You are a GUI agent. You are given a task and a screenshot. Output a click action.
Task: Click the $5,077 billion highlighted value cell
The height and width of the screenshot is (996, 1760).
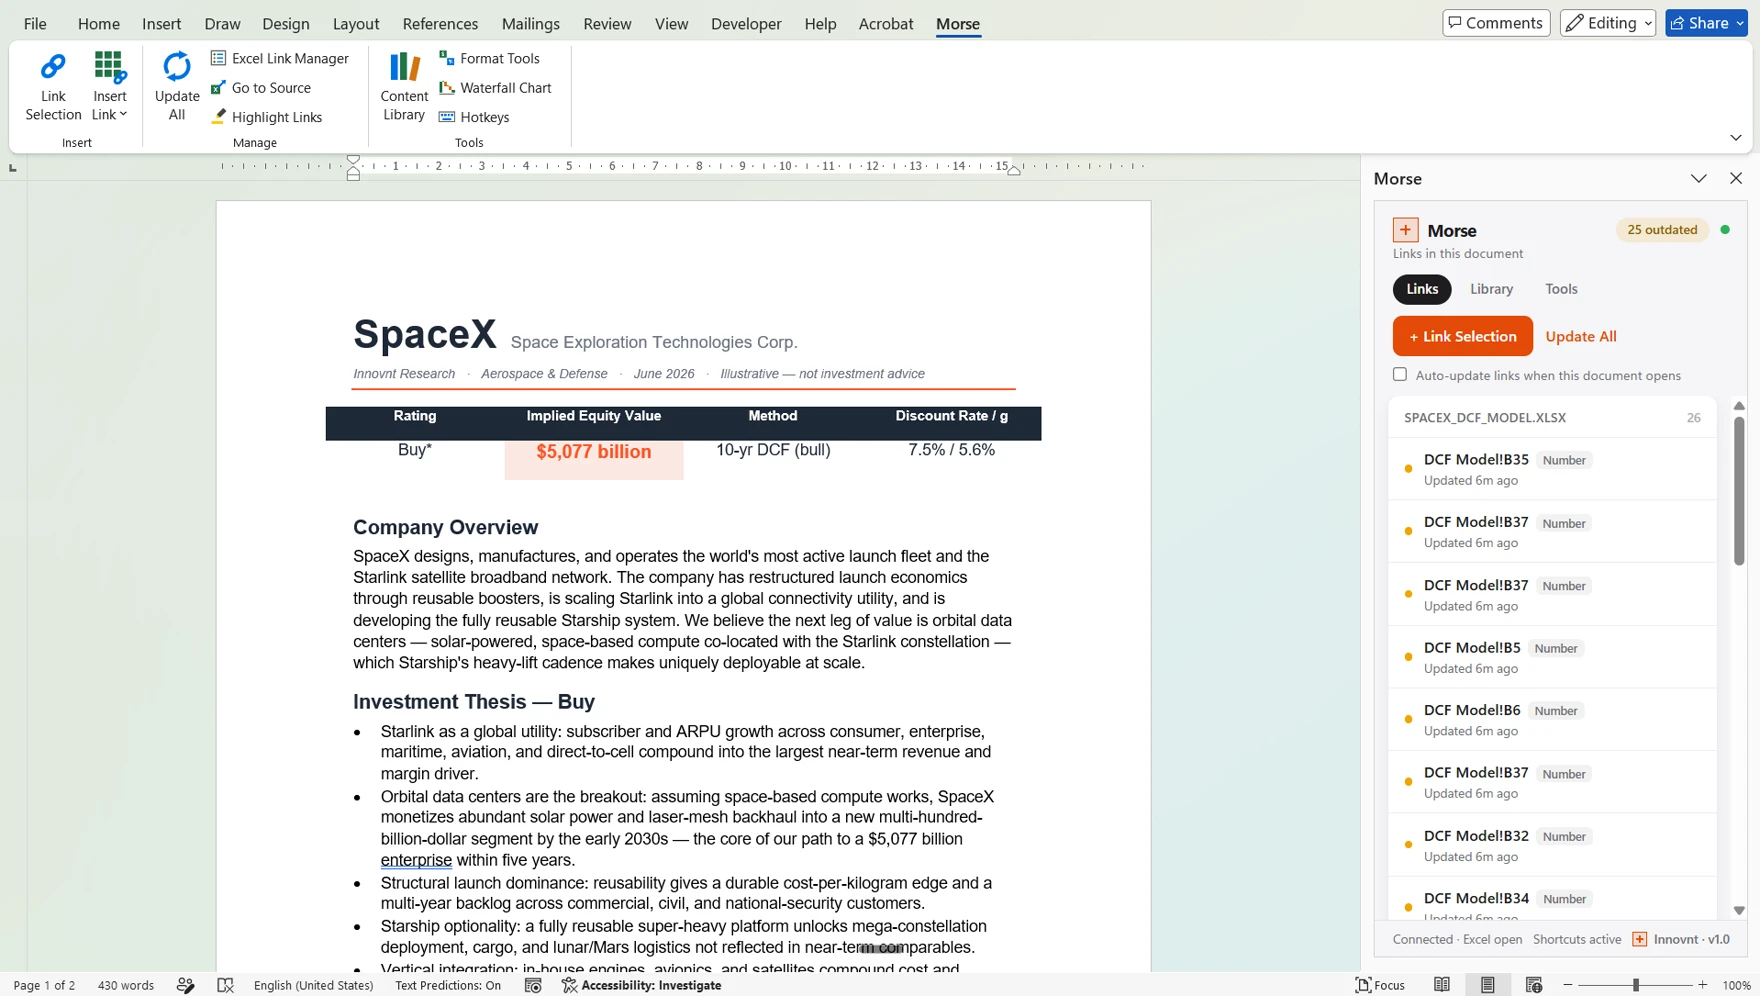pos(594,458)
